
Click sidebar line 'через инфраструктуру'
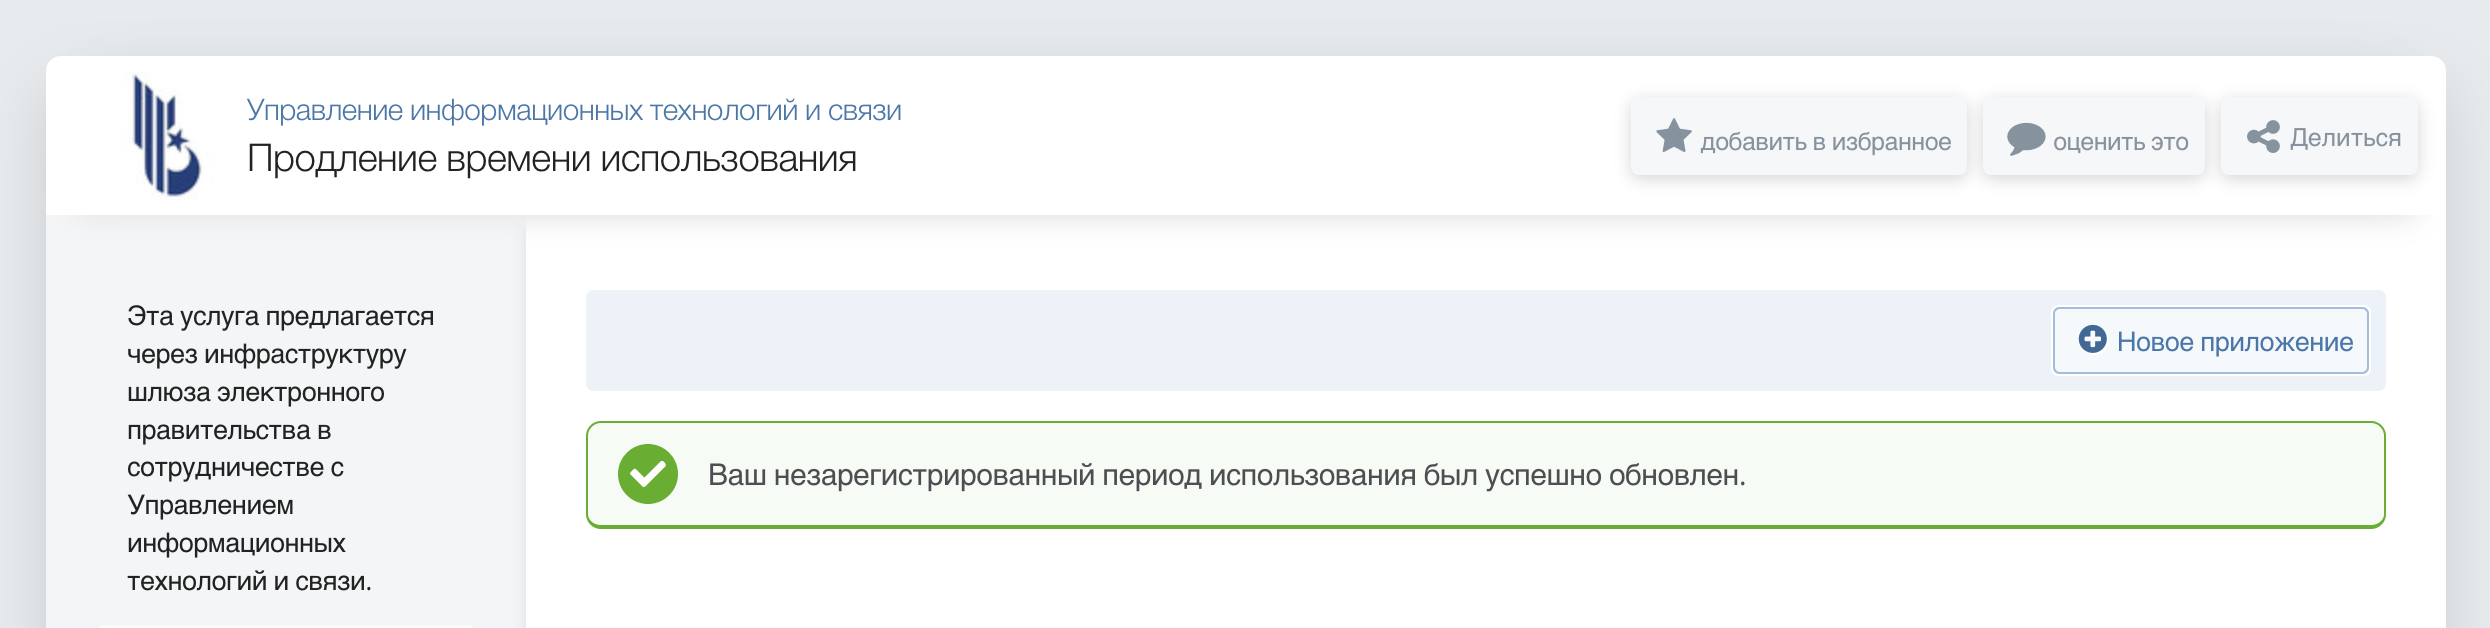pyautogui.click(x=266, y=354)
